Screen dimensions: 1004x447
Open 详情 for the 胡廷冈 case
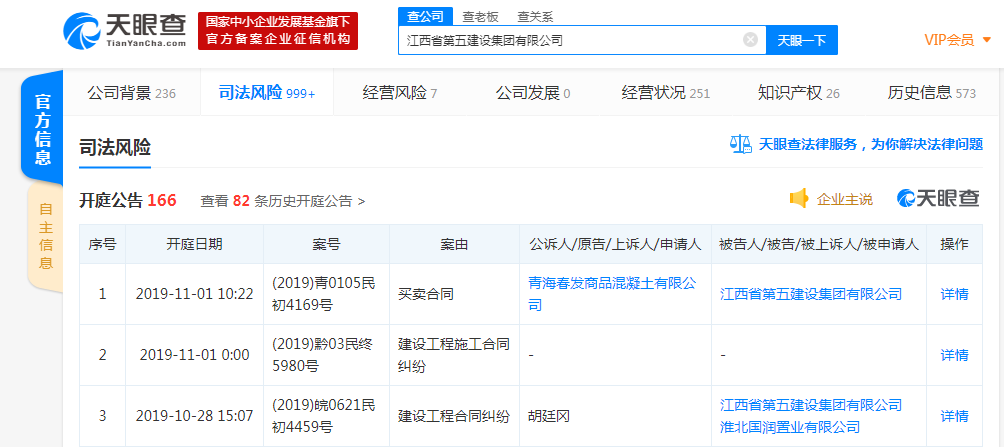pyautogui.click(x=954, y=416)
